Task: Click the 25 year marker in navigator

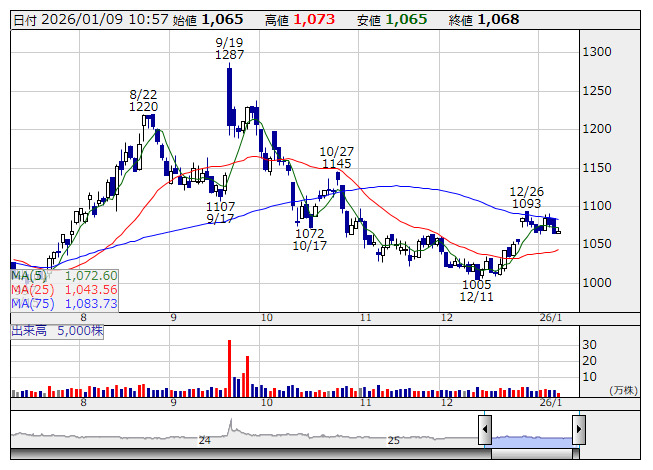Action: (x=394, y=440)
